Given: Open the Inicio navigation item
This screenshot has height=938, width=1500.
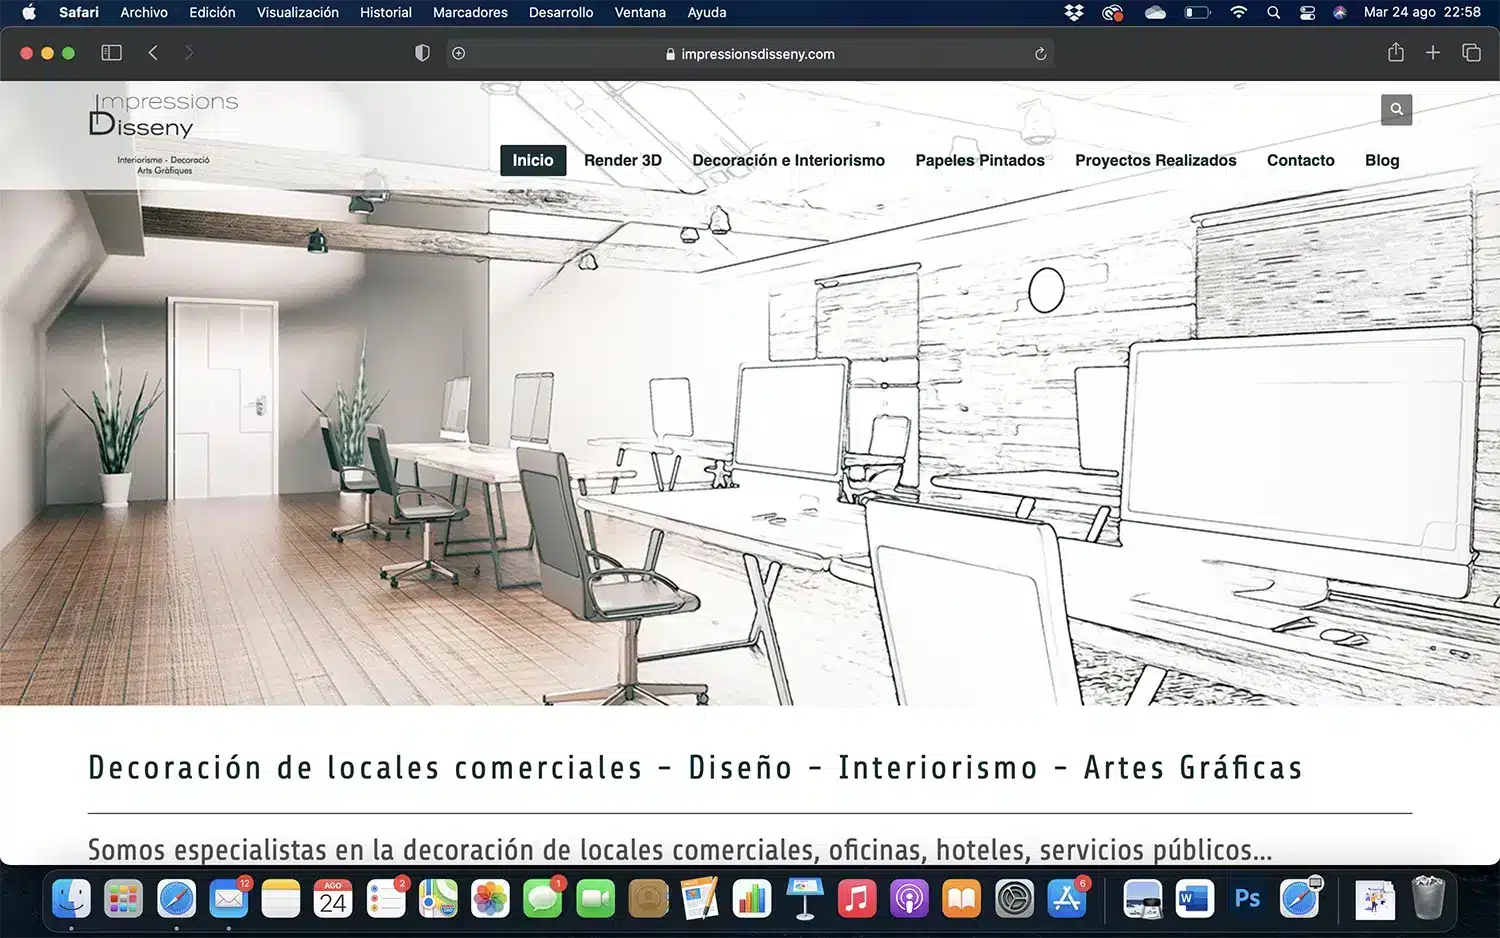Looking at the screenshot, I should tap(532, 160).
